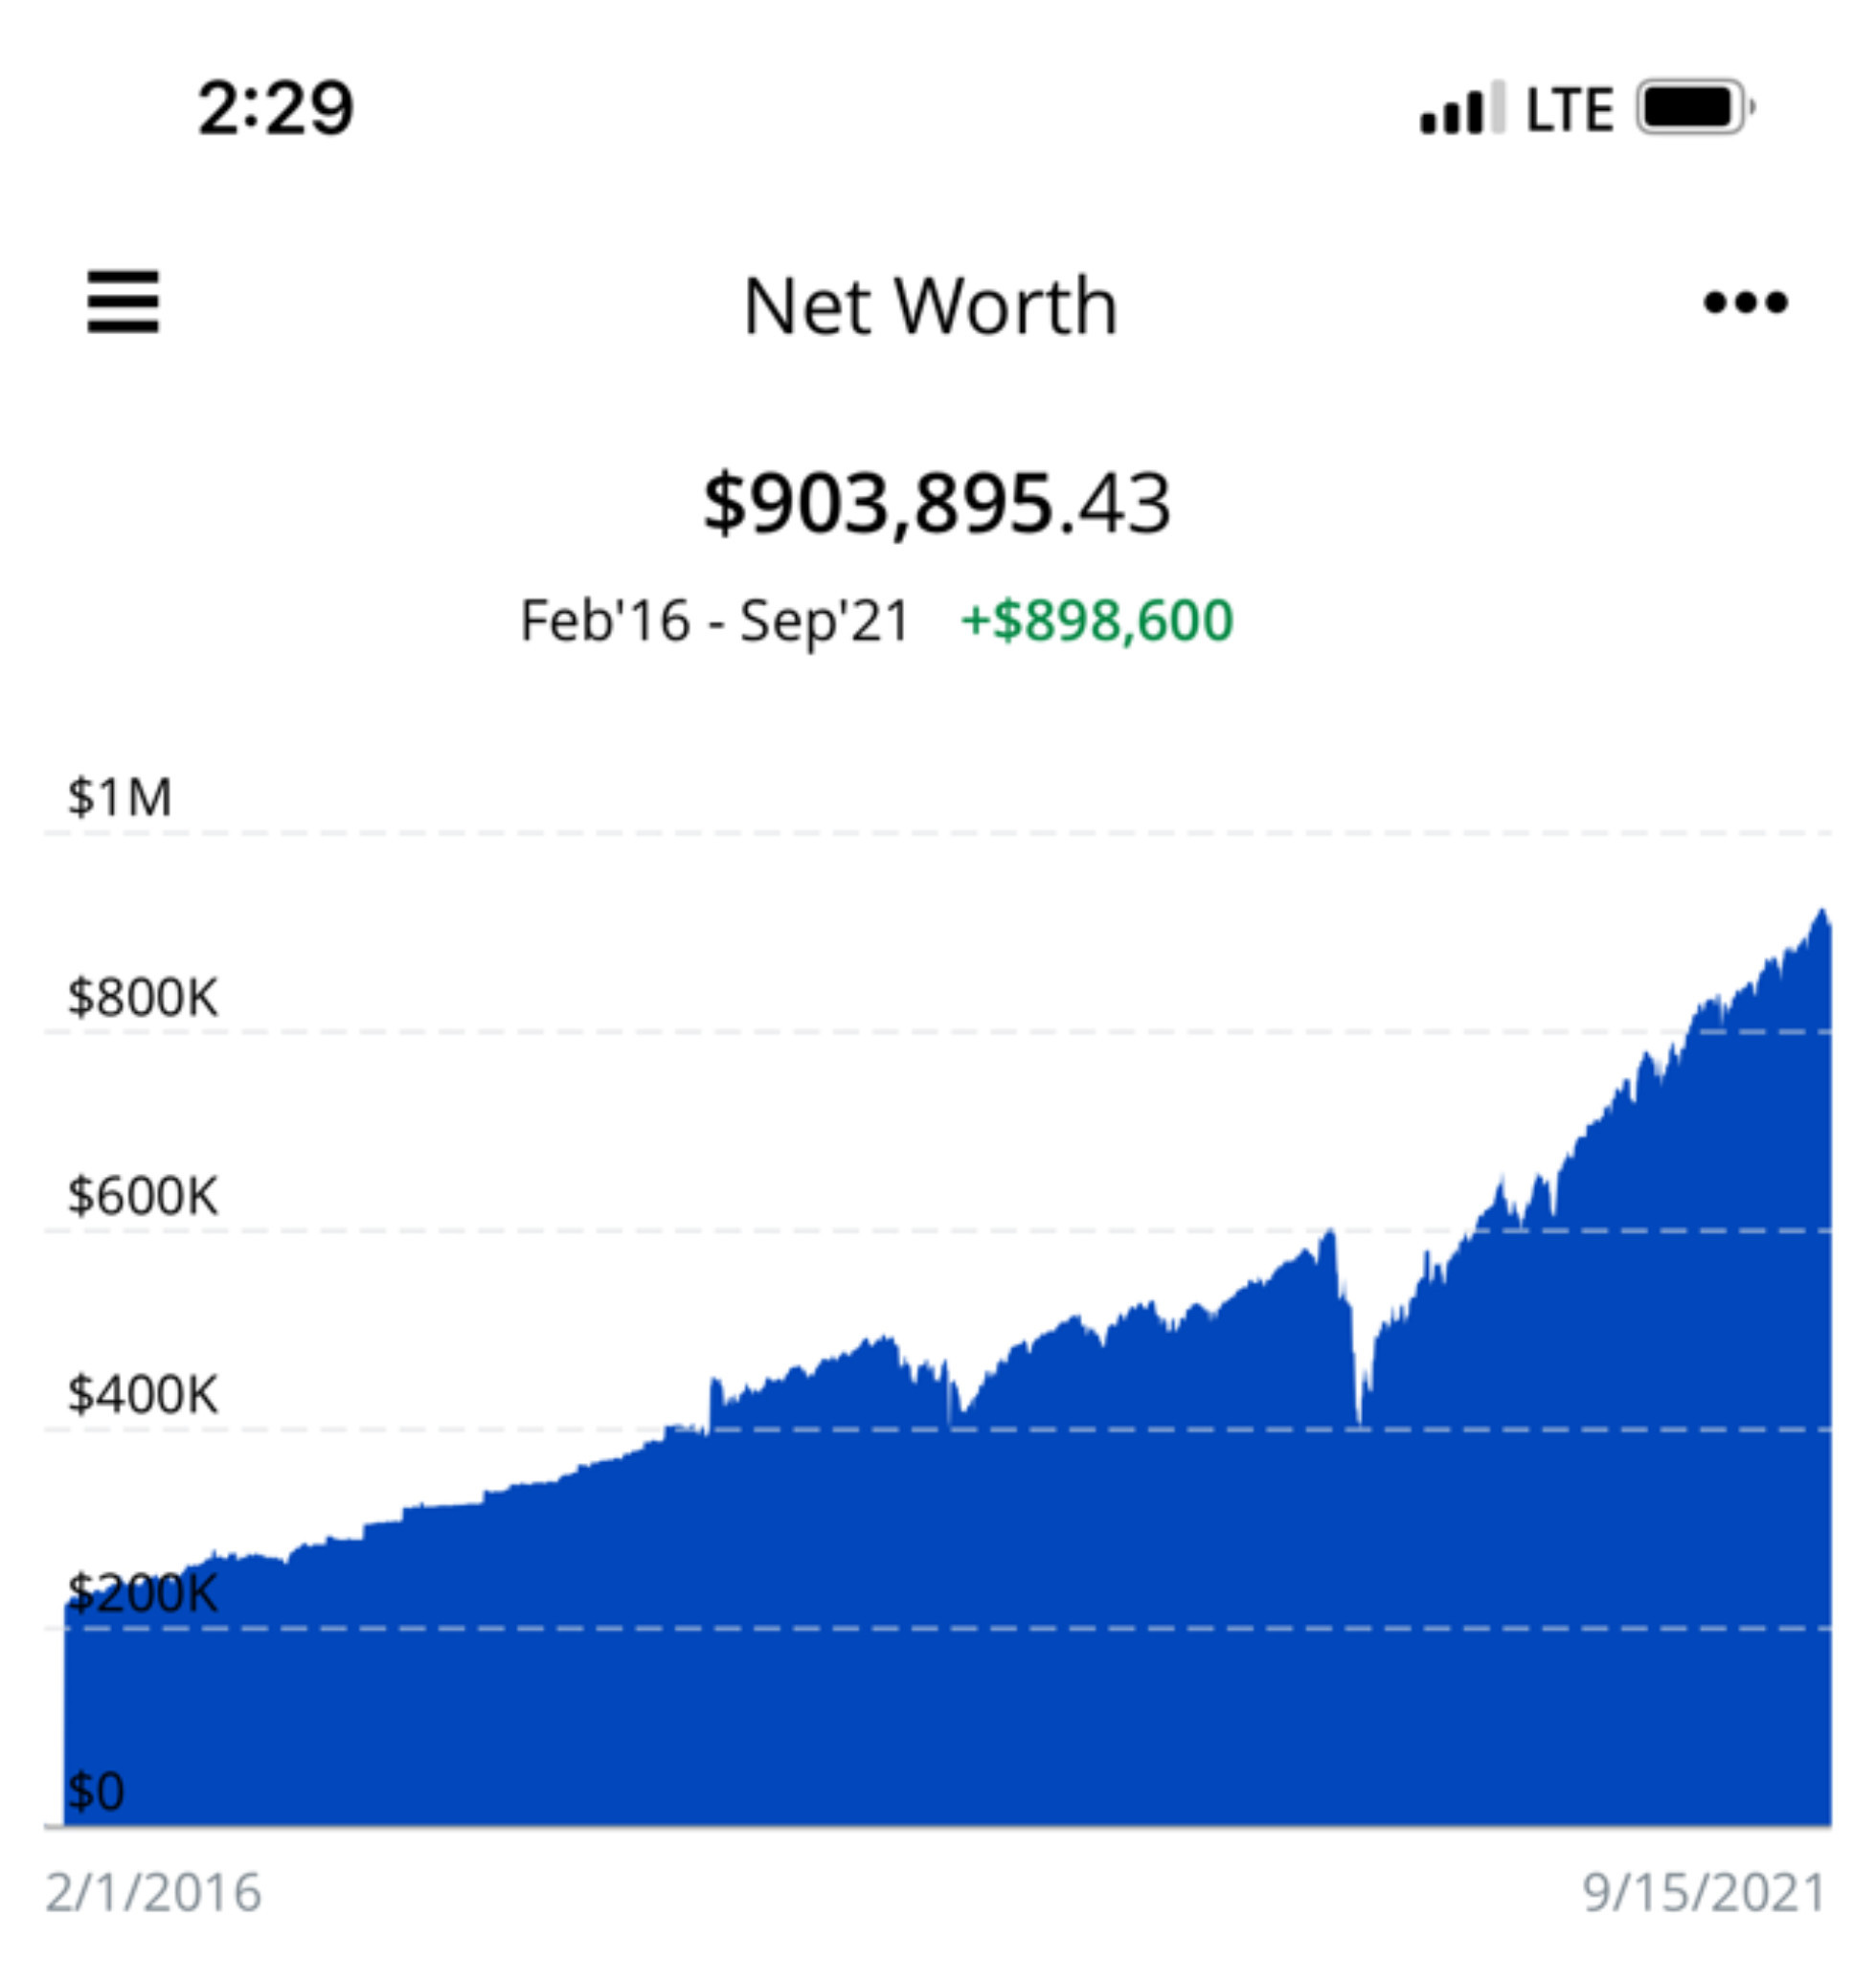The width and height of the screenshot is (1876, 1961).
Task: Select the 9/15/2021 end date
Action: (1704, 1893)
